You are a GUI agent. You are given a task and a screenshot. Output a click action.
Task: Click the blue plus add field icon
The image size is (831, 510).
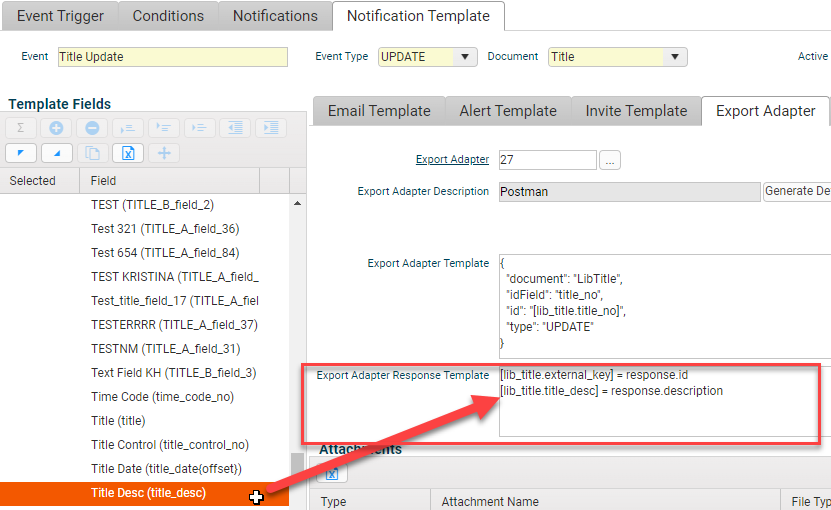56,128
